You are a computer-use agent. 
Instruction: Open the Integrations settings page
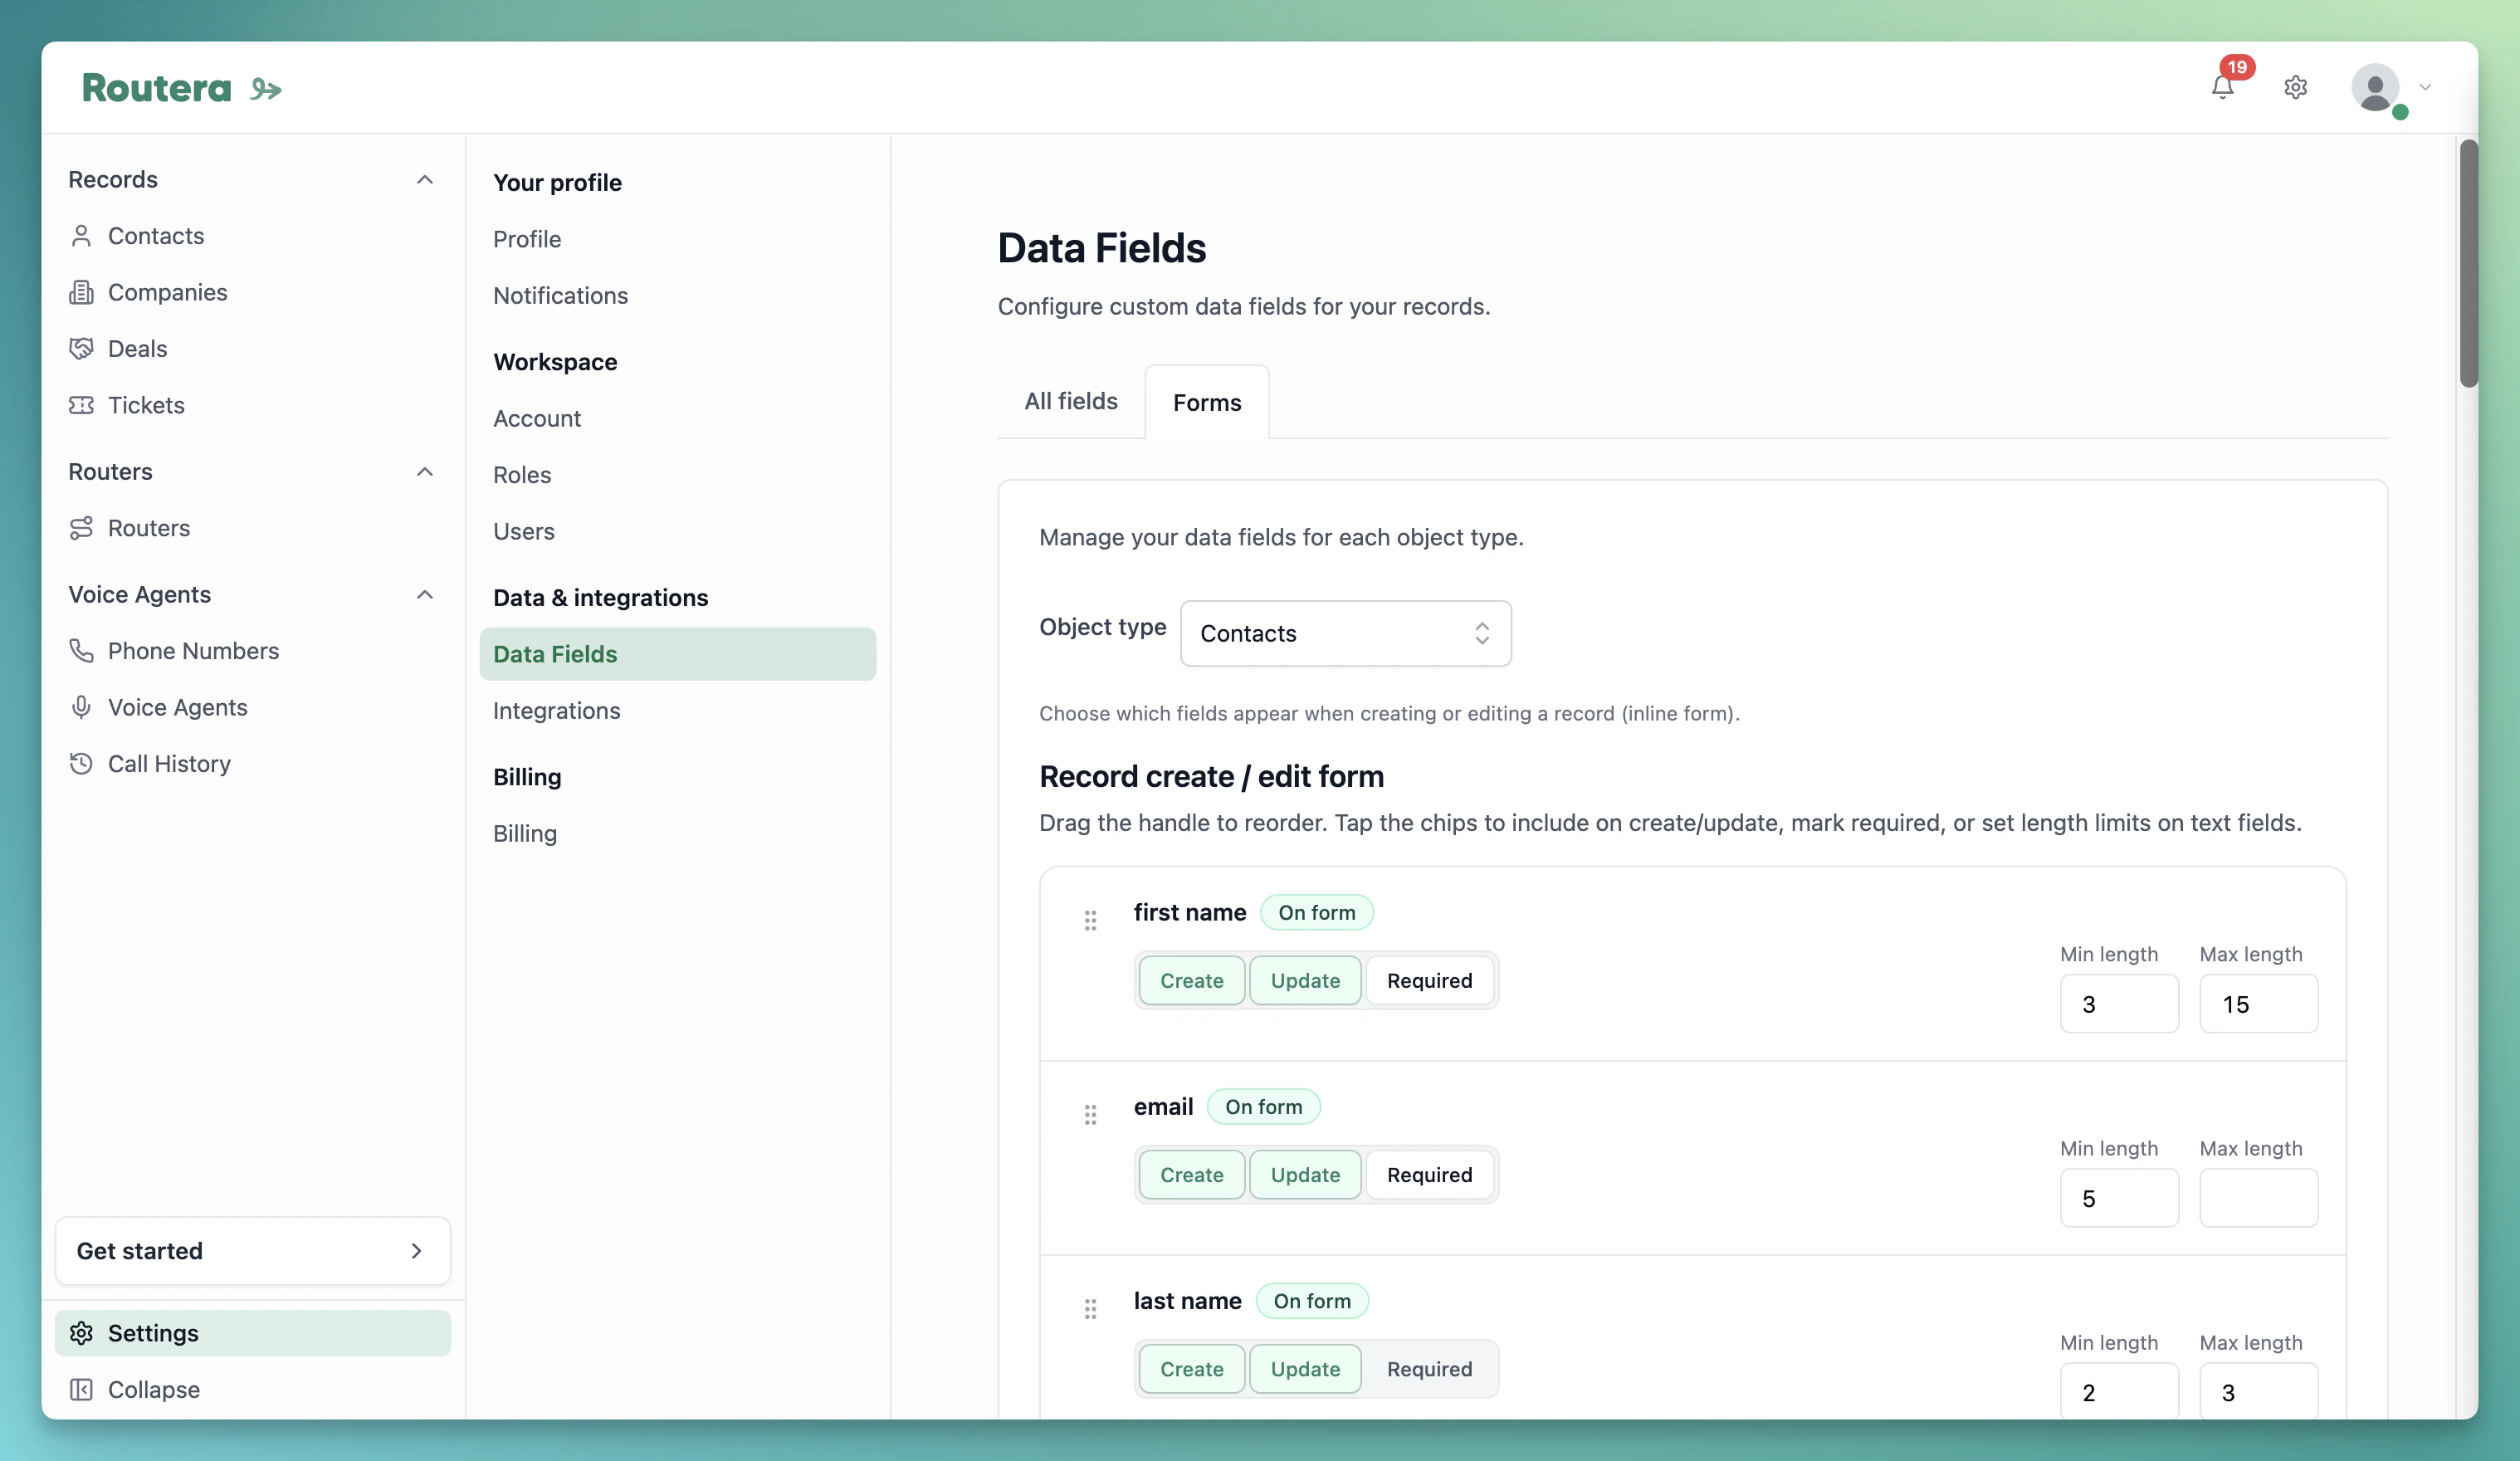(x=556, y=710)
